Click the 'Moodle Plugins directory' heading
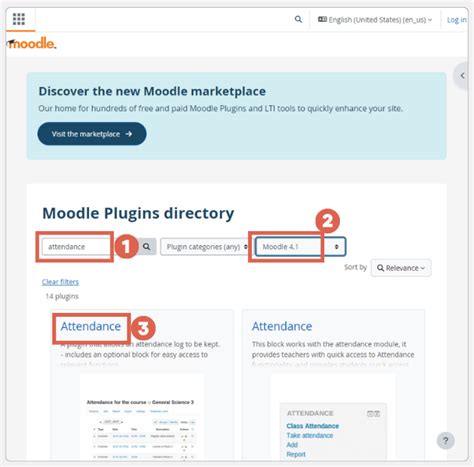Image resolution: width=474 pixels, height=467 pixels. point(138,213)
